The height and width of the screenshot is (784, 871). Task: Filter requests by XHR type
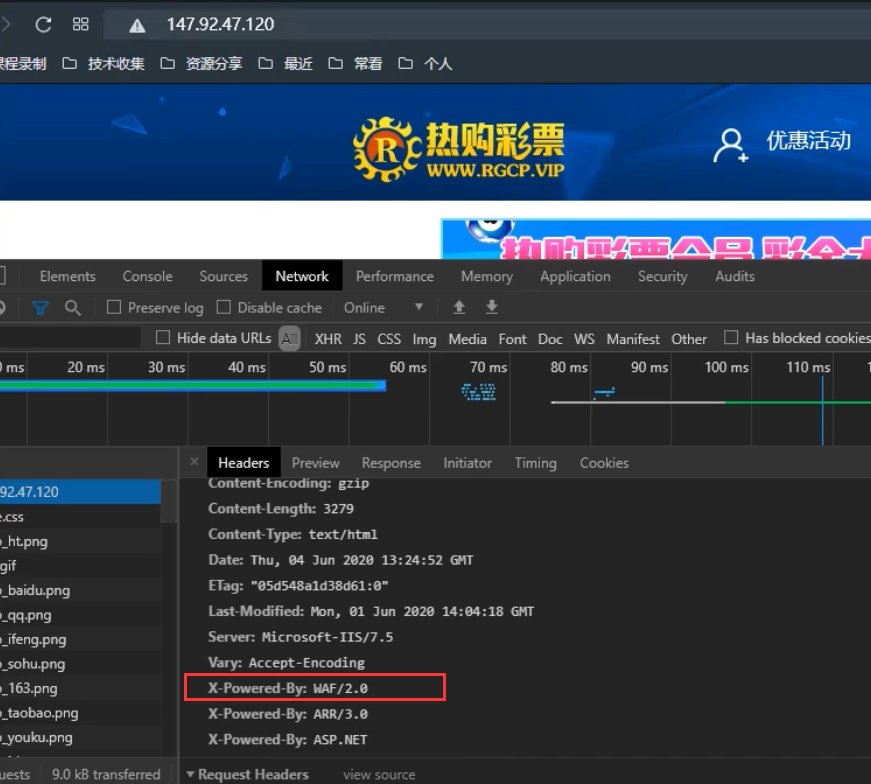click(328, 339)
